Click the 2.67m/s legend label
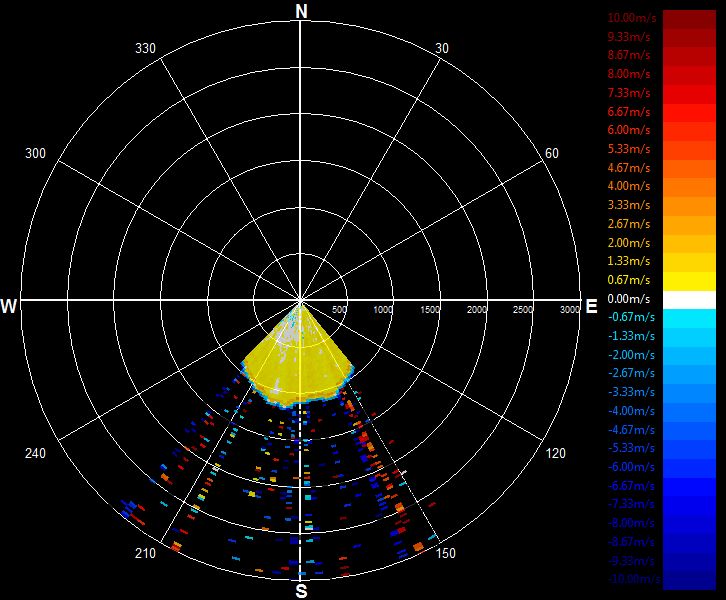 point(629,224)
